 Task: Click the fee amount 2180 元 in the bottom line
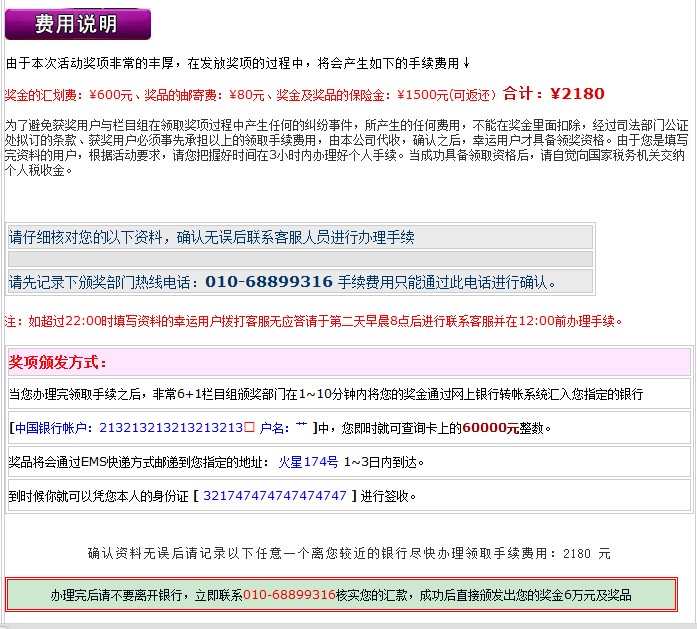coord(587,553)
